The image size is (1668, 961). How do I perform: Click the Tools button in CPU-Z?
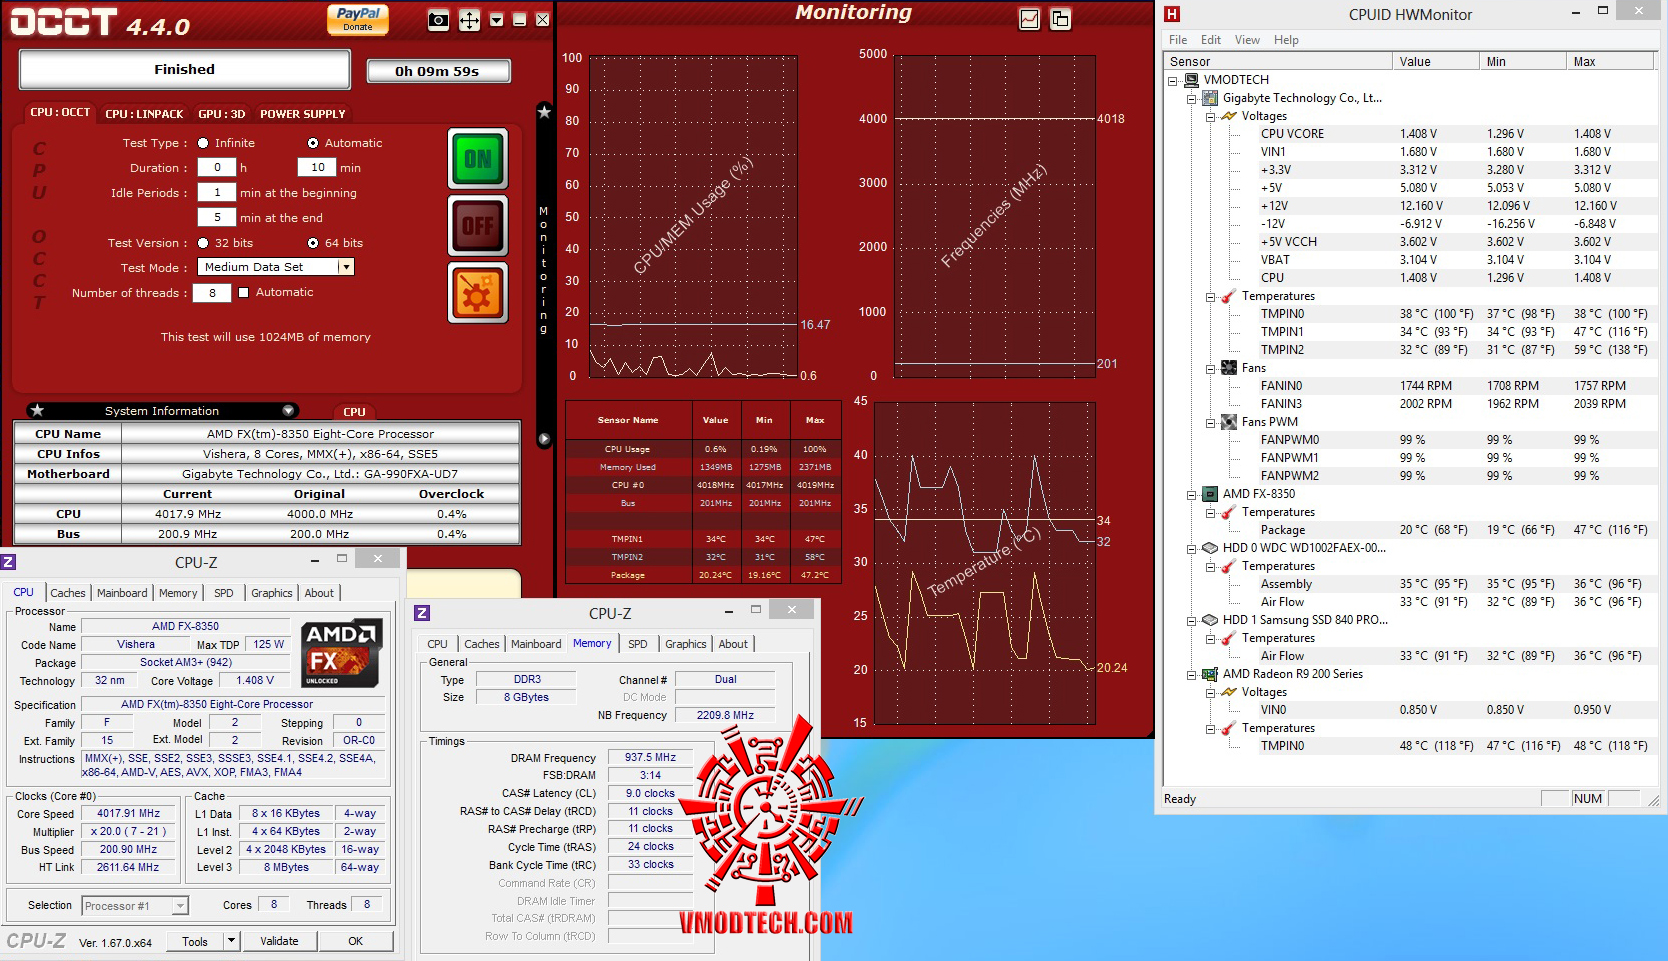195,941
